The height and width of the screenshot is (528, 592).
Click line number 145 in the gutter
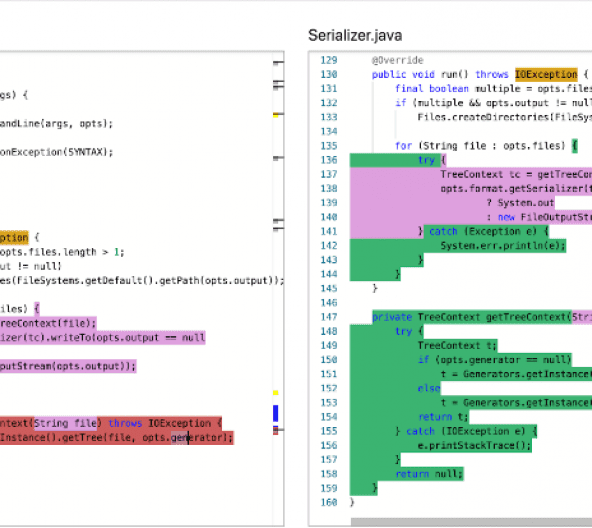tap(328, 289)
